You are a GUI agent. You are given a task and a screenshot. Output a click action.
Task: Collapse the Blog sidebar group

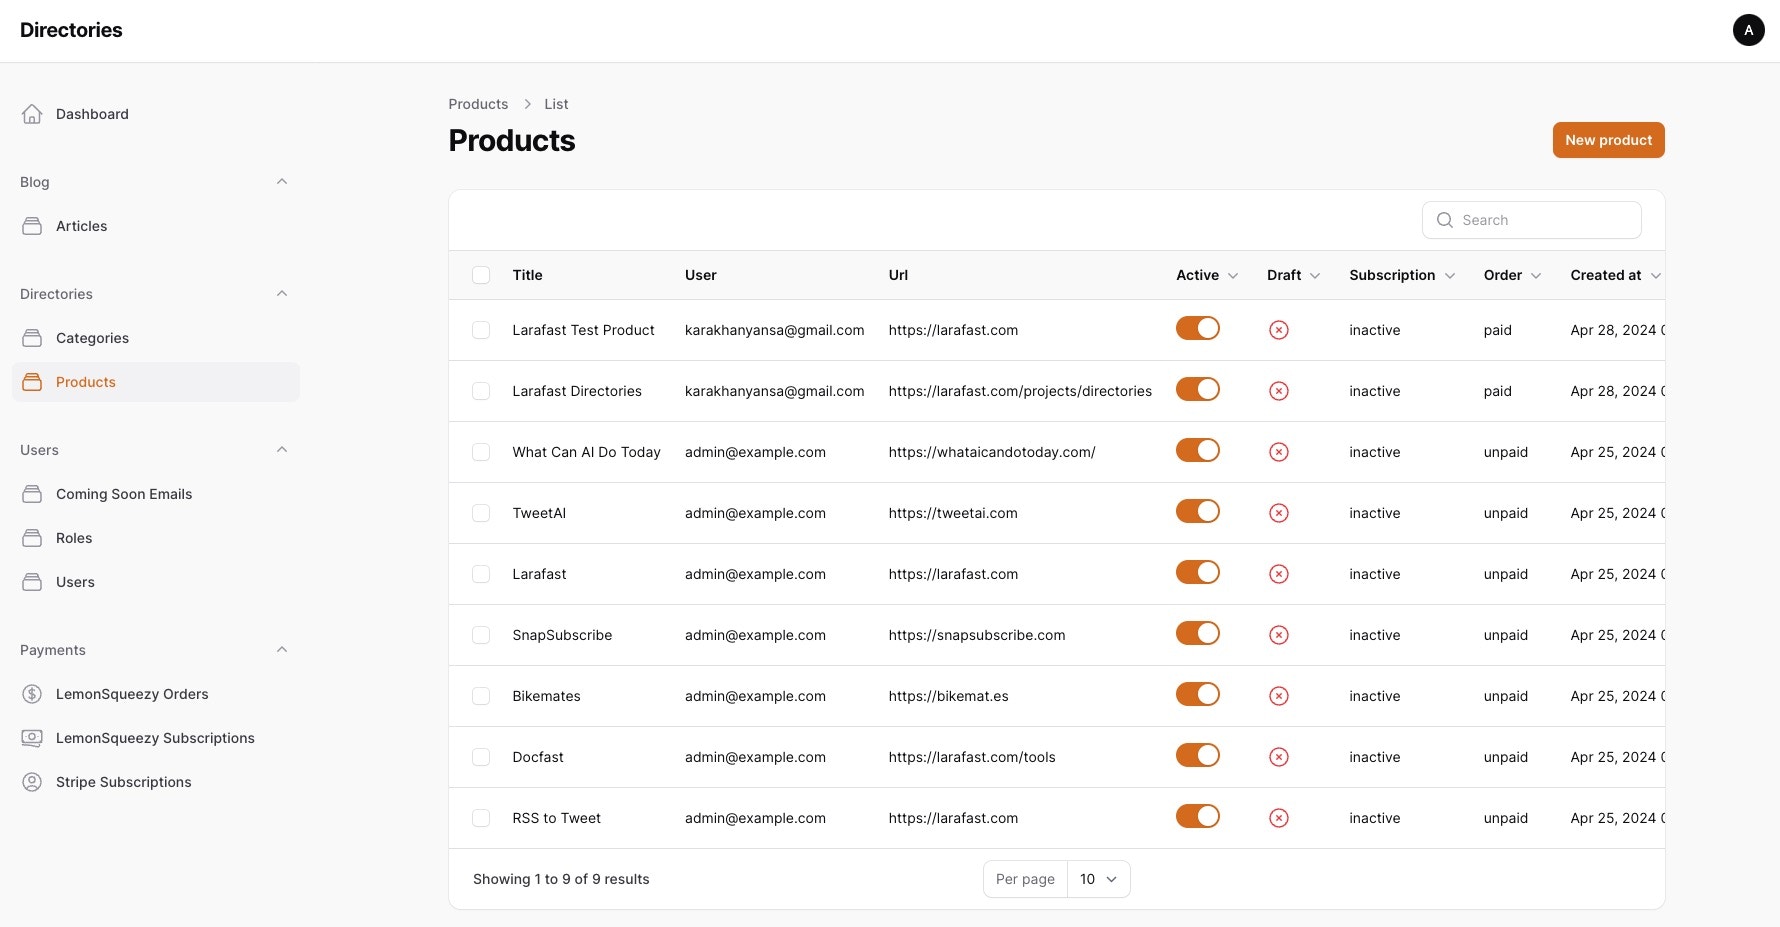282,182
